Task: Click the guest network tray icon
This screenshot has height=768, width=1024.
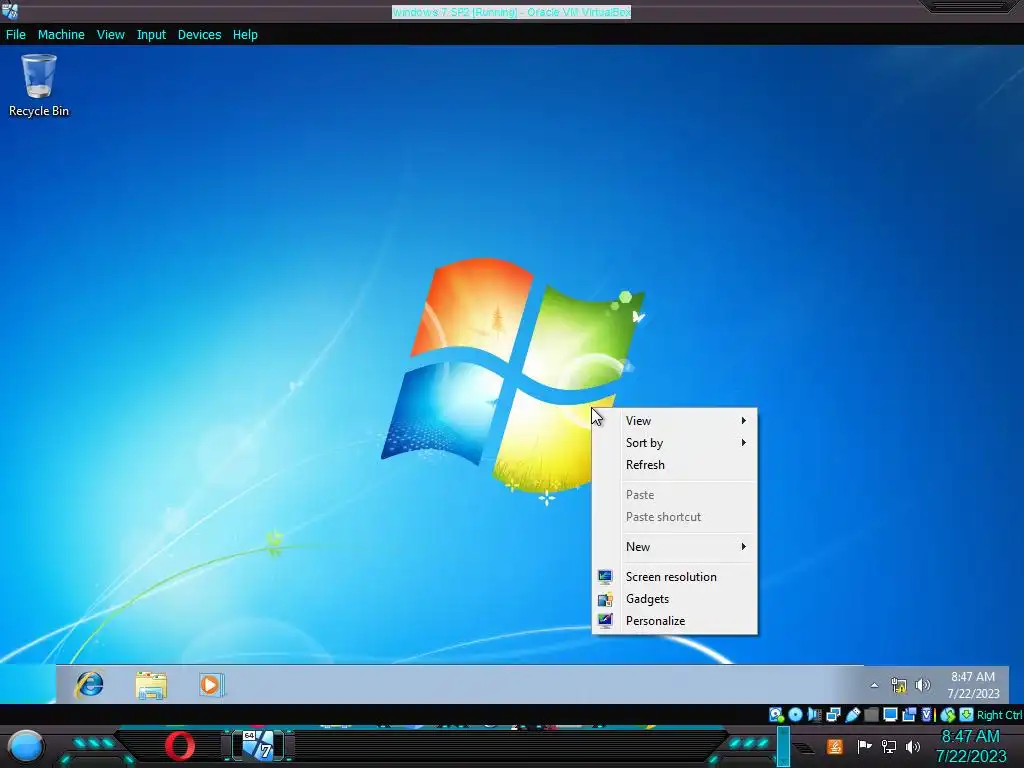Action: click(x=899, y=685)
